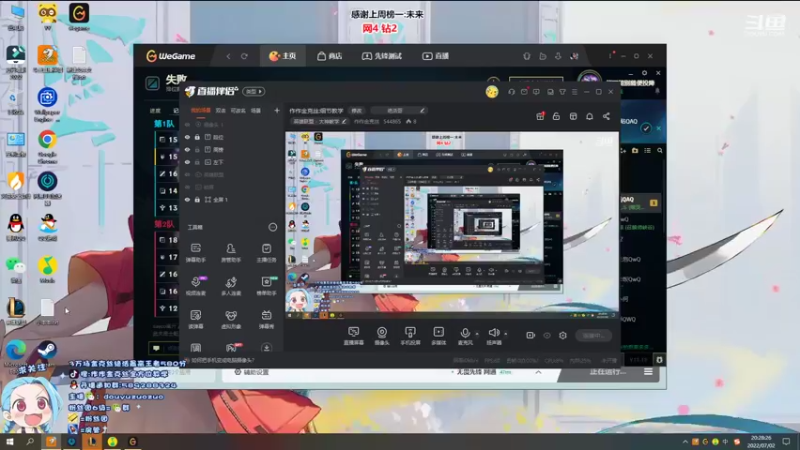Screen dimensions: 800x450
Task: Add a 摄像头 camera source
Action: click(382, 336)
